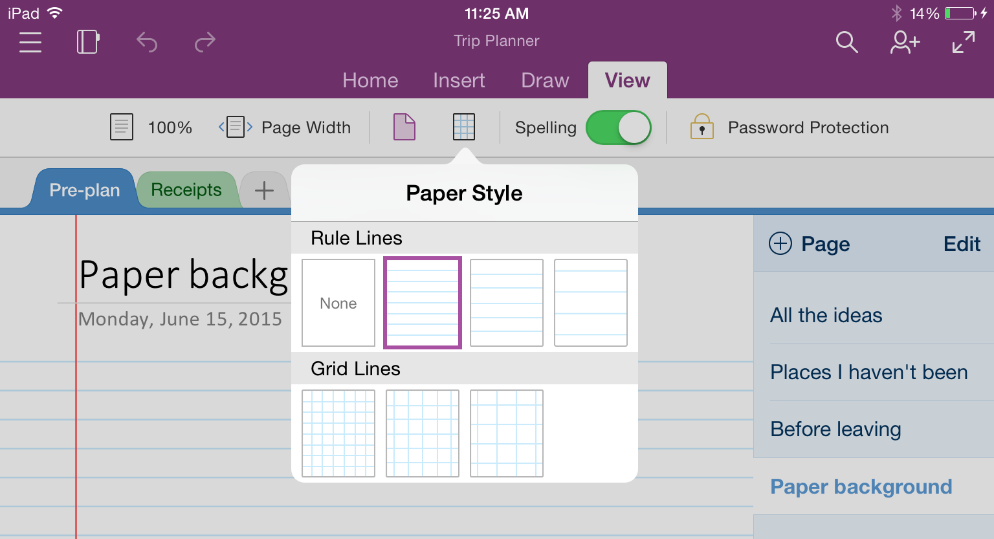Open the Places I haven't been page
Viewport: 994px width, 539px height.
868,372
